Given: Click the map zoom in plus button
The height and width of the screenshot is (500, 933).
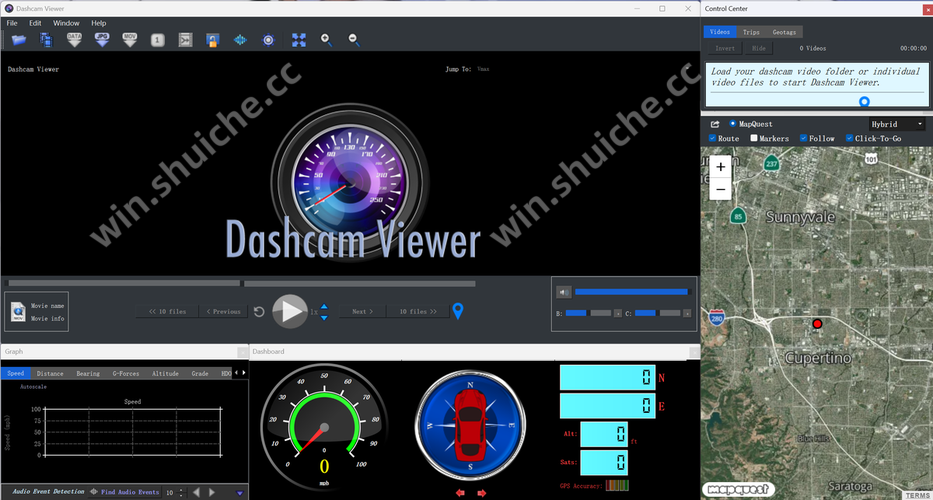Looking at the screenshot, I should pos(721,167).
